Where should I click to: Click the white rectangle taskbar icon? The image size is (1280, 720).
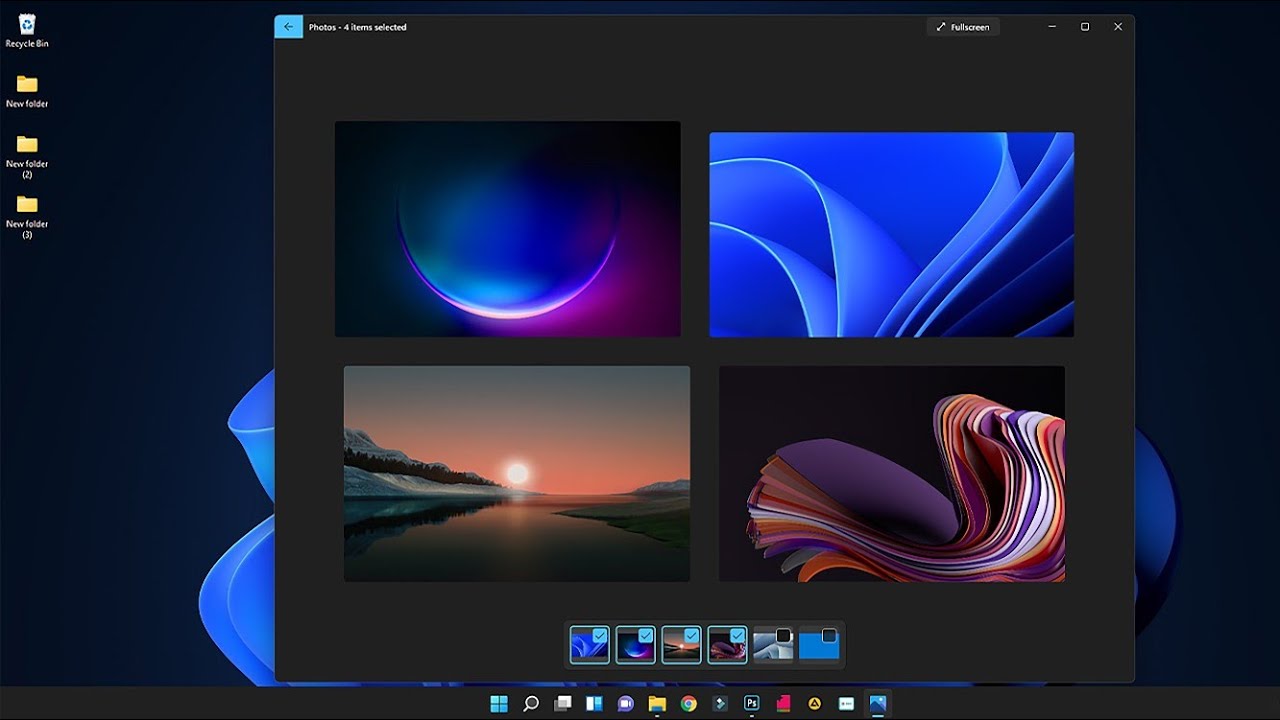(847, 703)
